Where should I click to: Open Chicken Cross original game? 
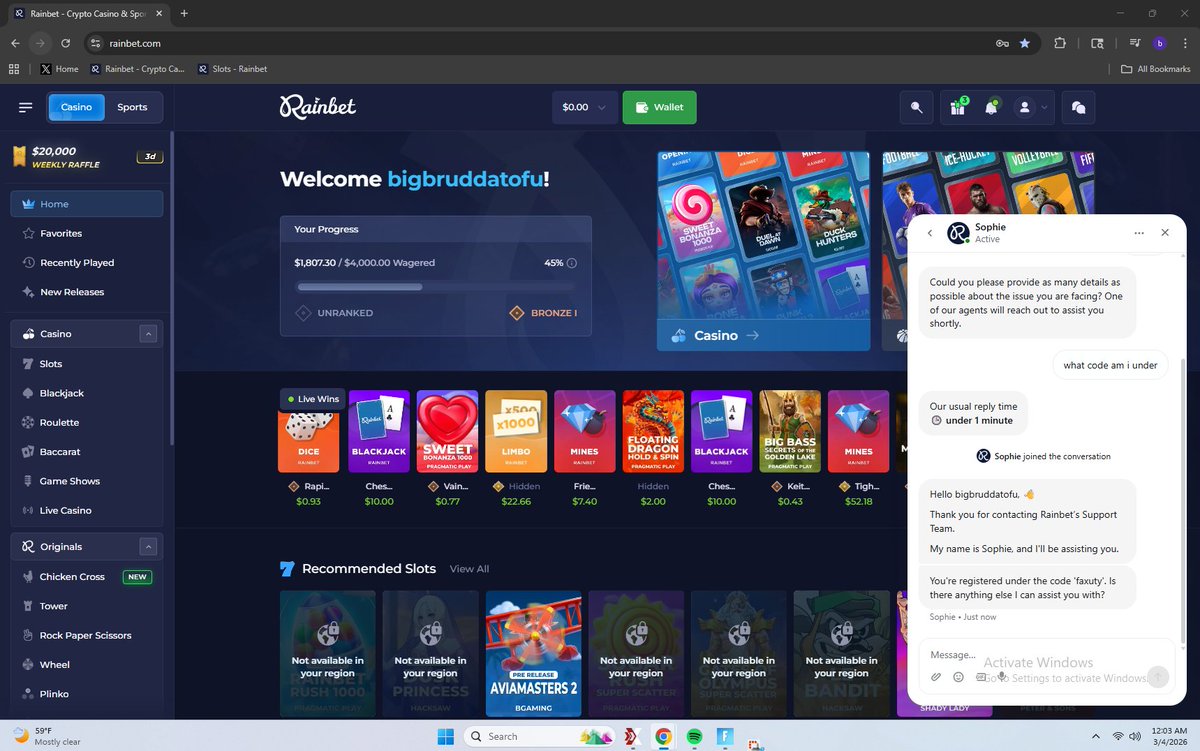(87, 577)
